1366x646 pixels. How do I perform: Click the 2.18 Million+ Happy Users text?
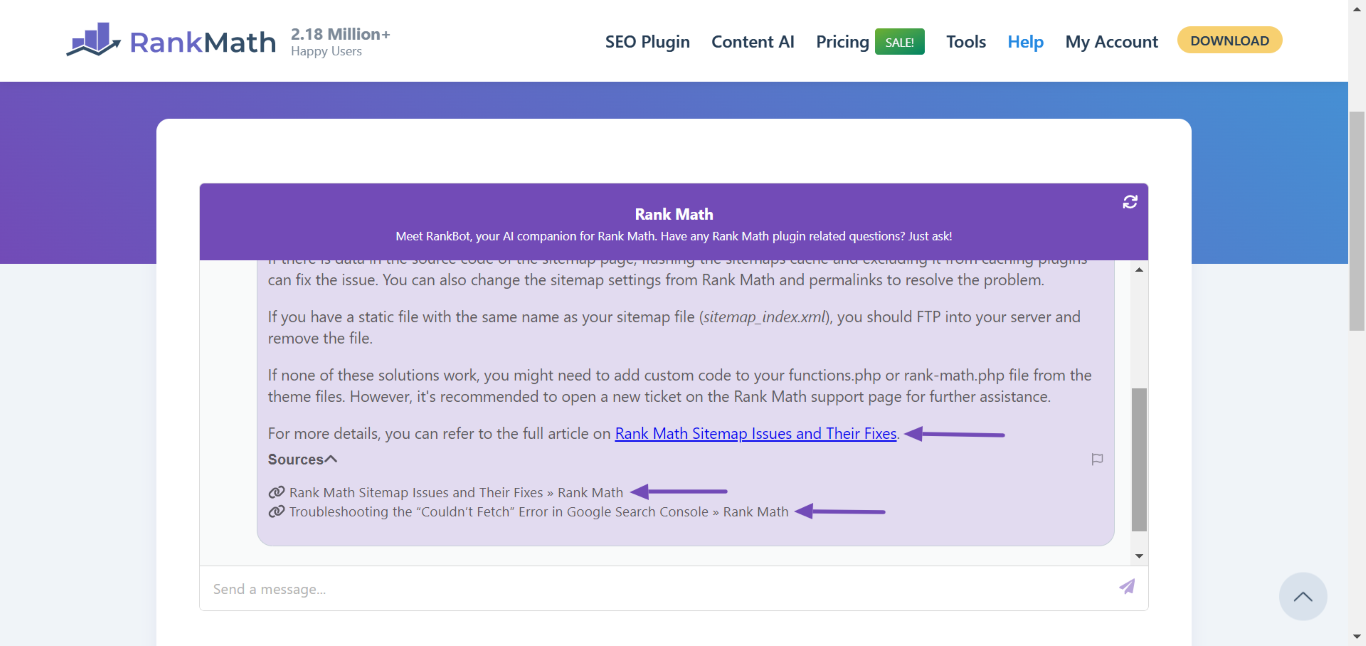[340, 41]
